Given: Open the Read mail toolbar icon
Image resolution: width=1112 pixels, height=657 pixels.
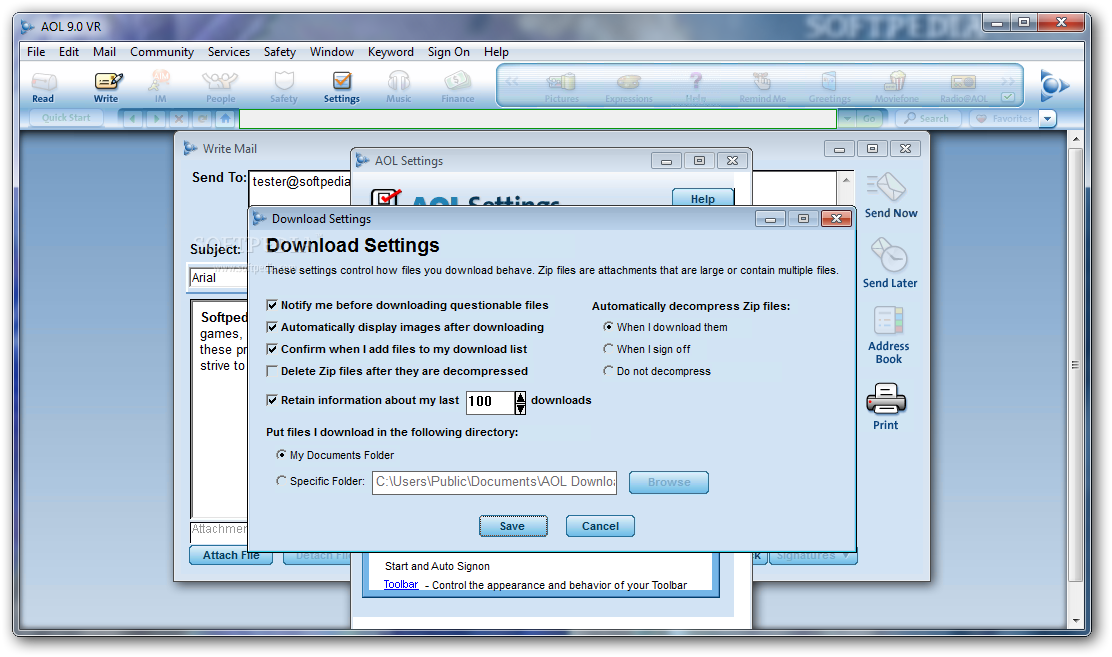Looking at the screenshot, I should tap(43, 87).
